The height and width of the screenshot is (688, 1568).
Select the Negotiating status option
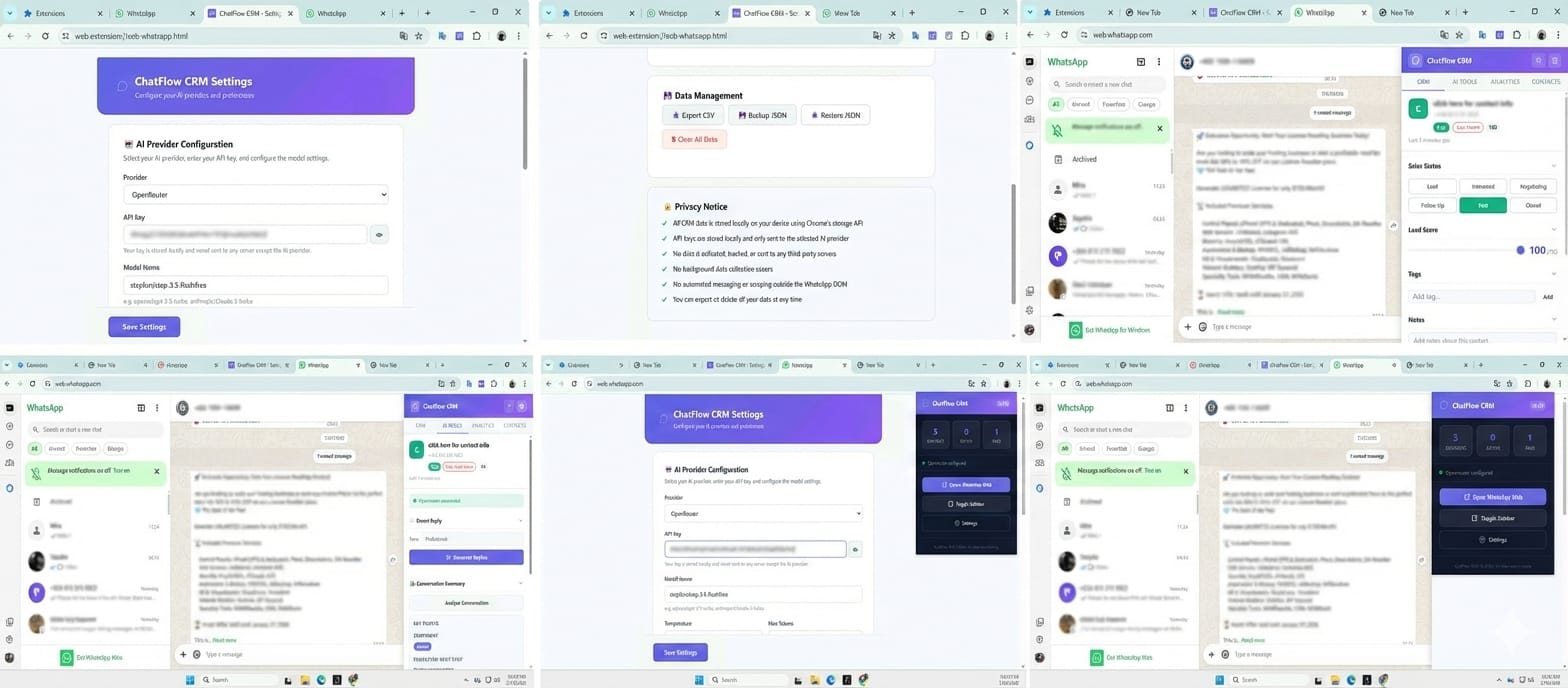1533,186
